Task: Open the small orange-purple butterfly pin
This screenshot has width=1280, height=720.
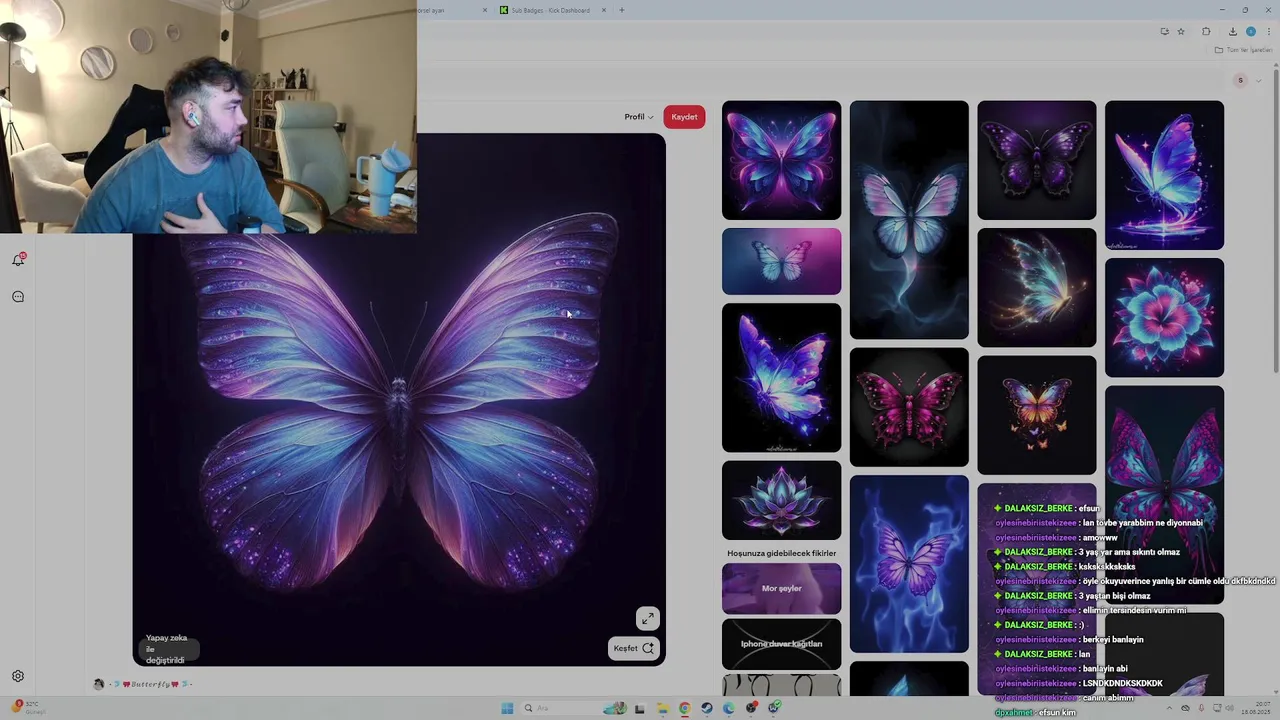Action: pos(1036,415)
